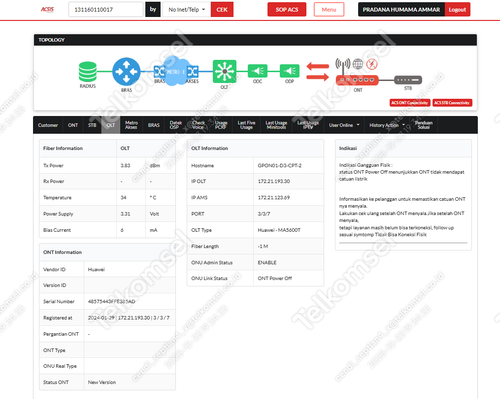The image size is (500, 399).
Task: Expand the User Online dropdown menu
Action: 344,125
